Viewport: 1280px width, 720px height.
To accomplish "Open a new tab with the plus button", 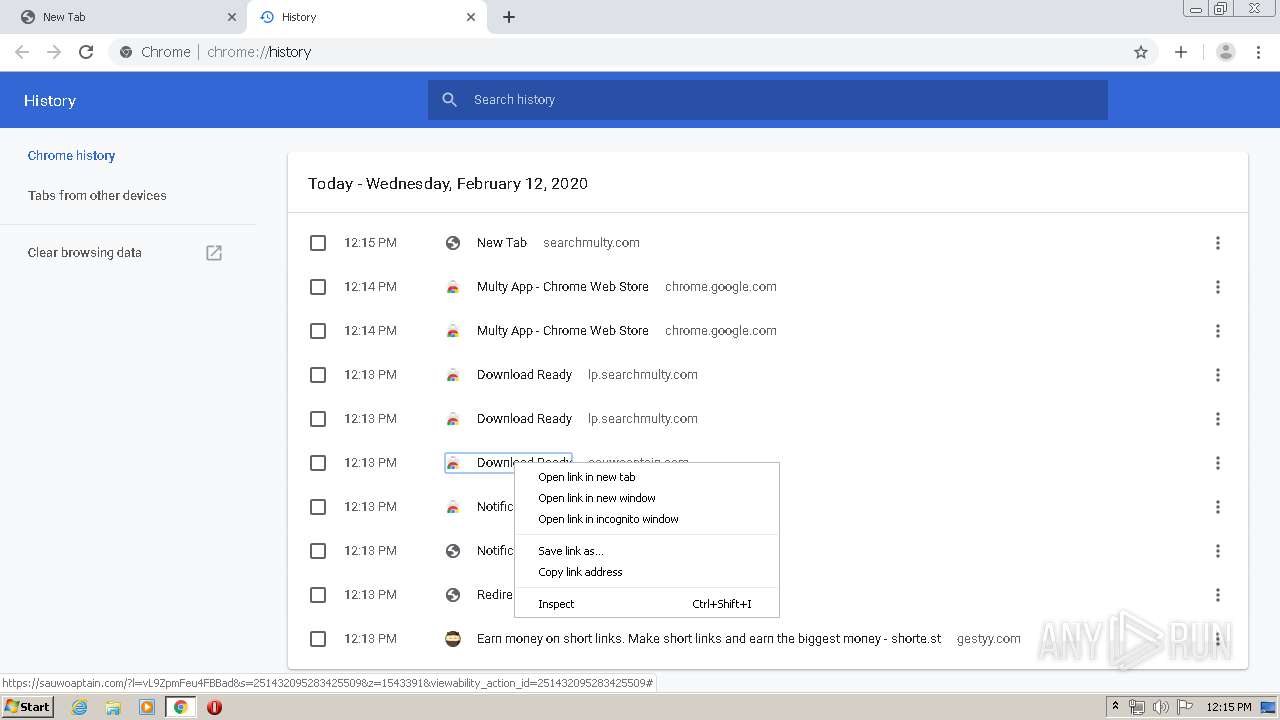I will [x=509, y=17].
